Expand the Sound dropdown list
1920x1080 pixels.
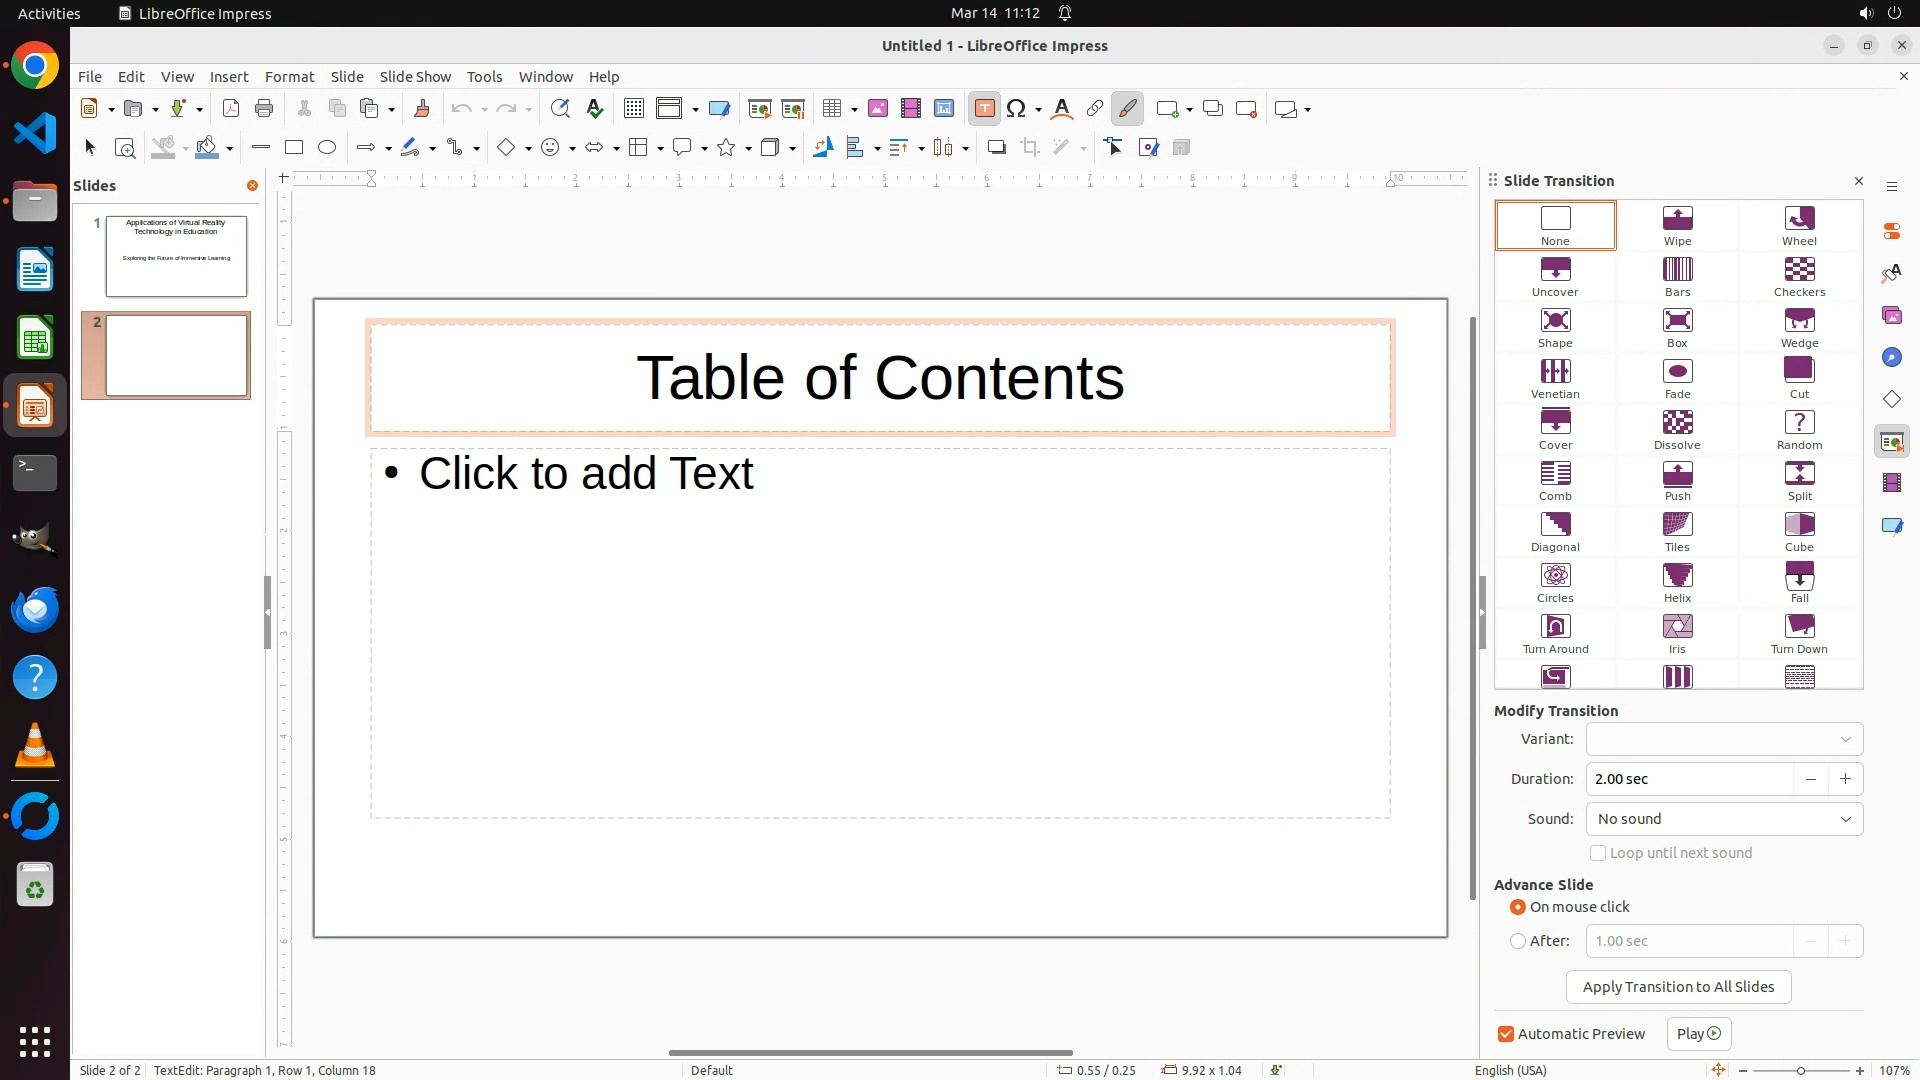pyautogui.click(x=1724, y=819)
